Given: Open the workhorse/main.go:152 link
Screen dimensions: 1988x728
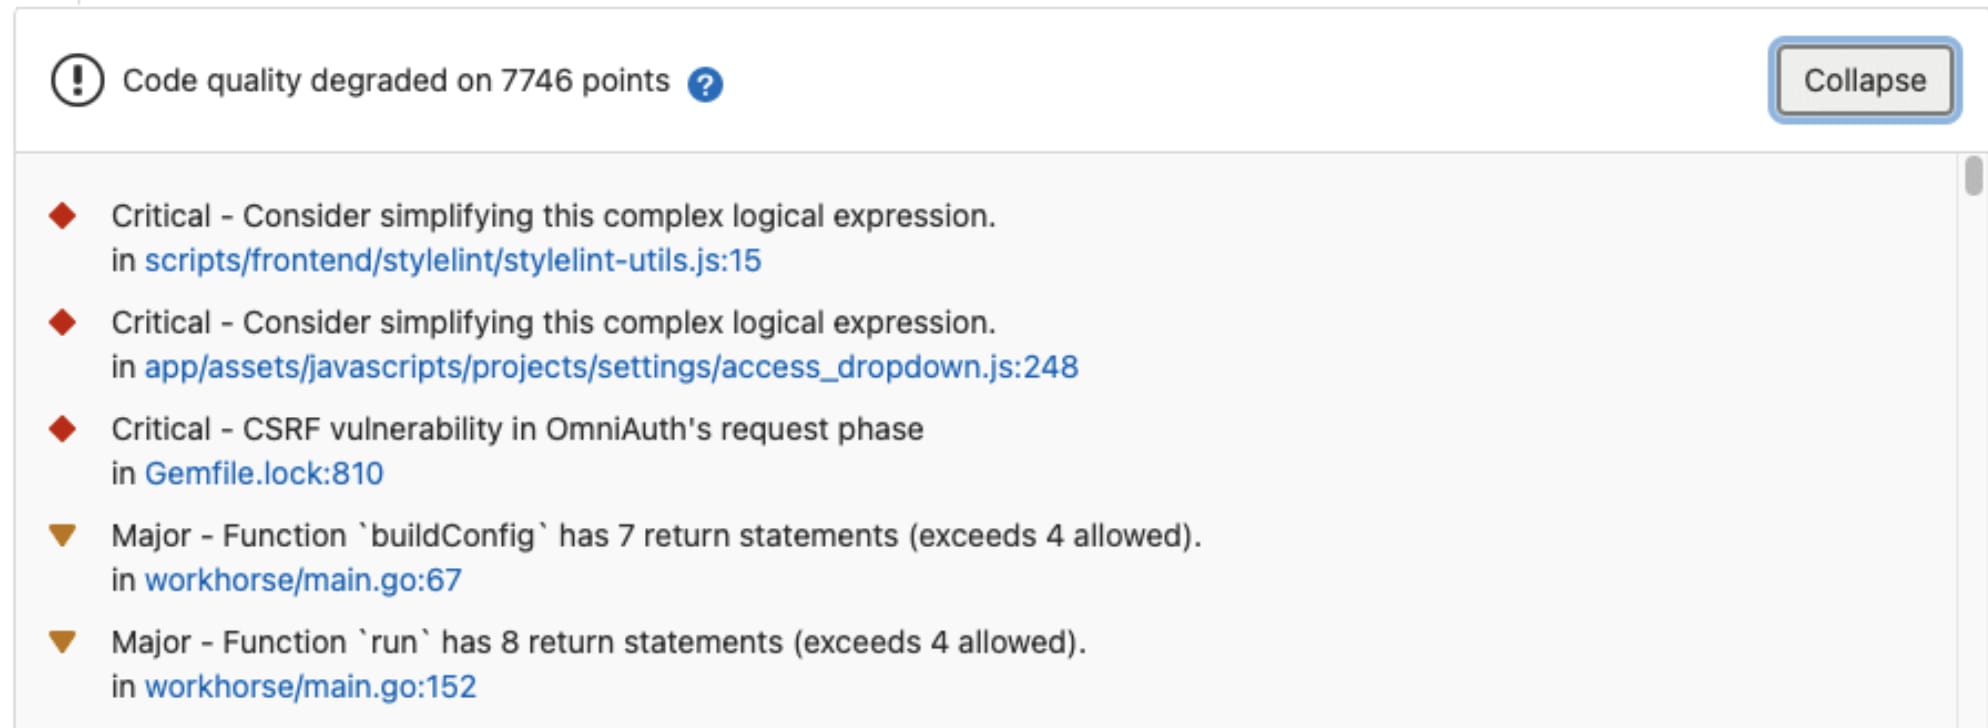Looking at the screenshot, I should tap(310, 686).
